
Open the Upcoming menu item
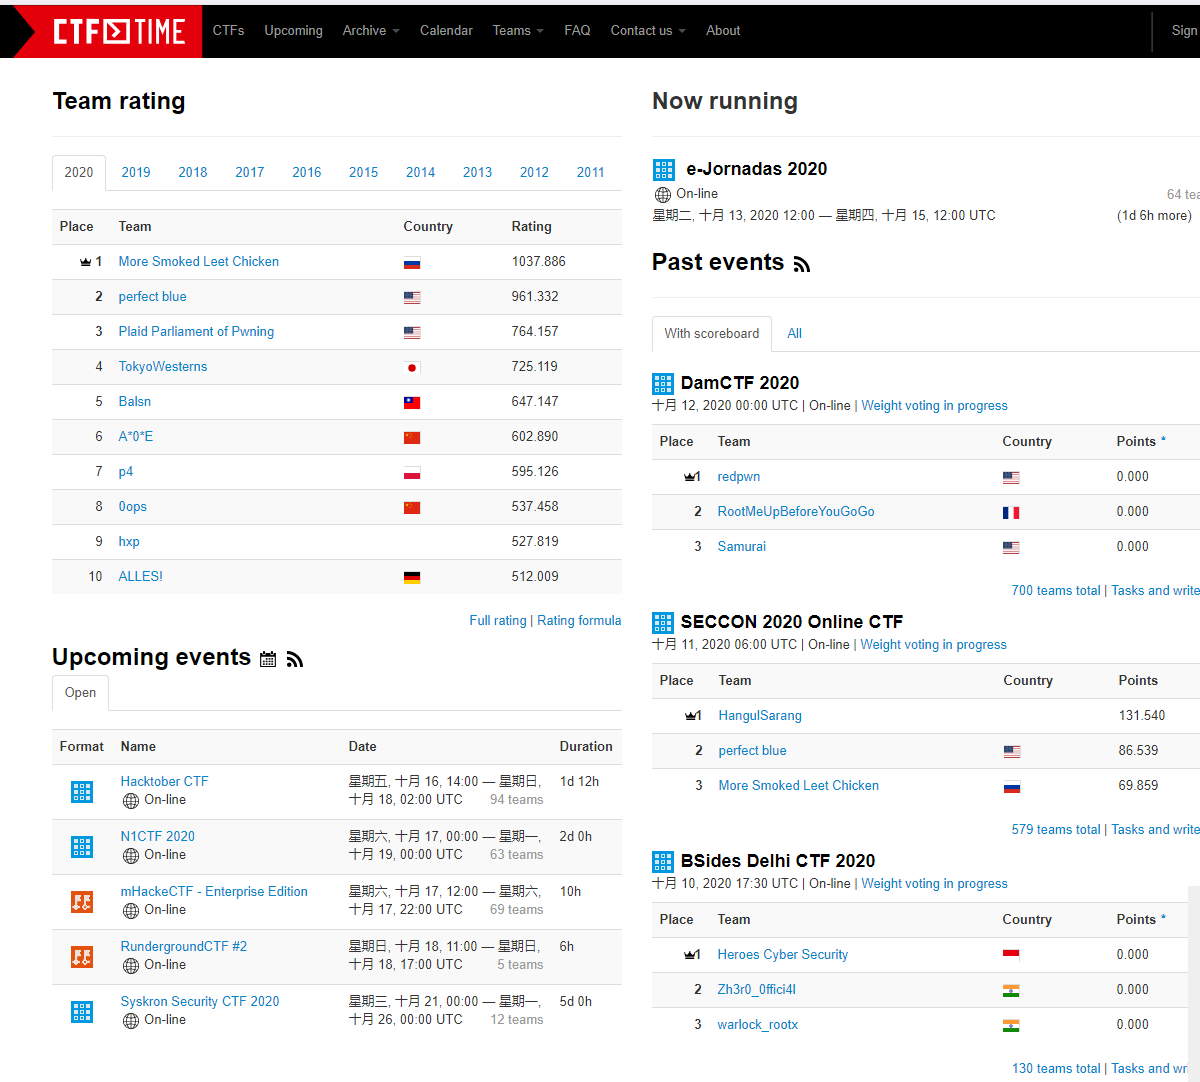294,31
